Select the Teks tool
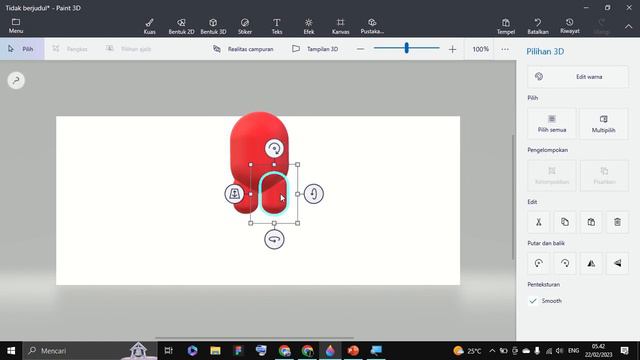Image resolution: width=640 pixels, height=360 pixels. click(x=277, y=26)
